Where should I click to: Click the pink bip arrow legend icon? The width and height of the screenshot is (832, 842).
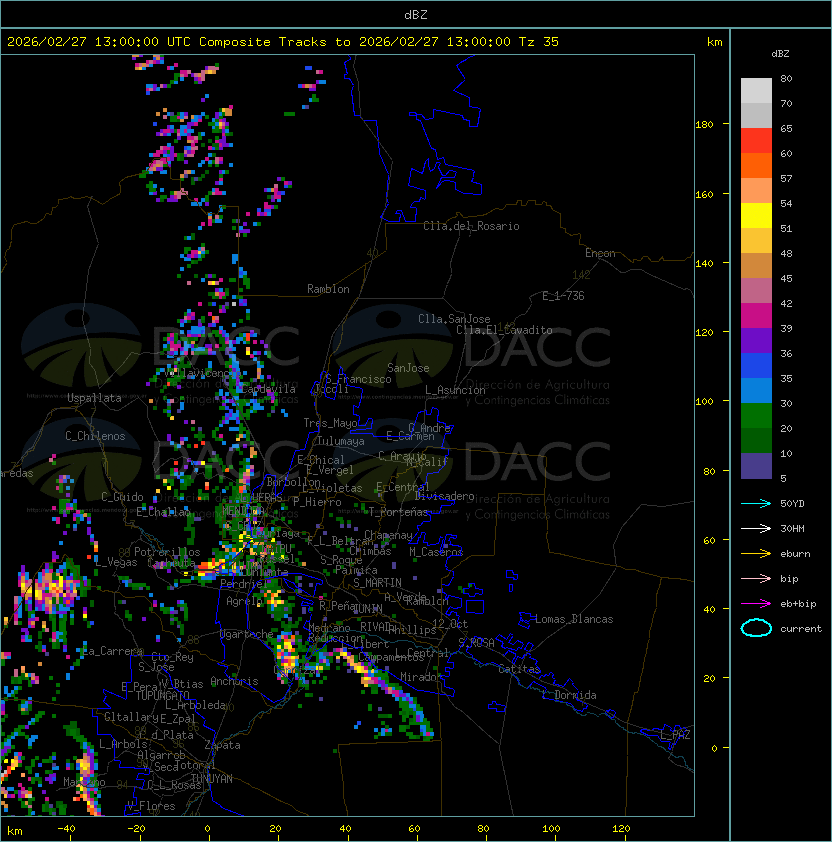point(756,578)
